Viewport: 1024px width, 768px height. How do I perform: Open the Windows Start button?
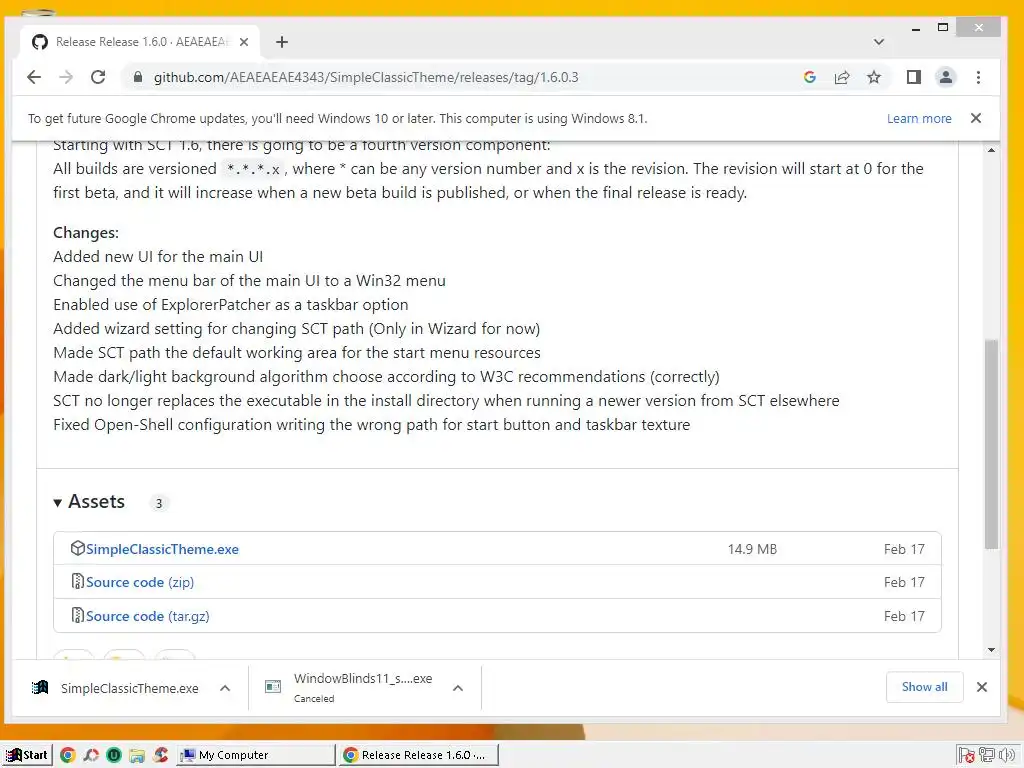coord(26,755)
